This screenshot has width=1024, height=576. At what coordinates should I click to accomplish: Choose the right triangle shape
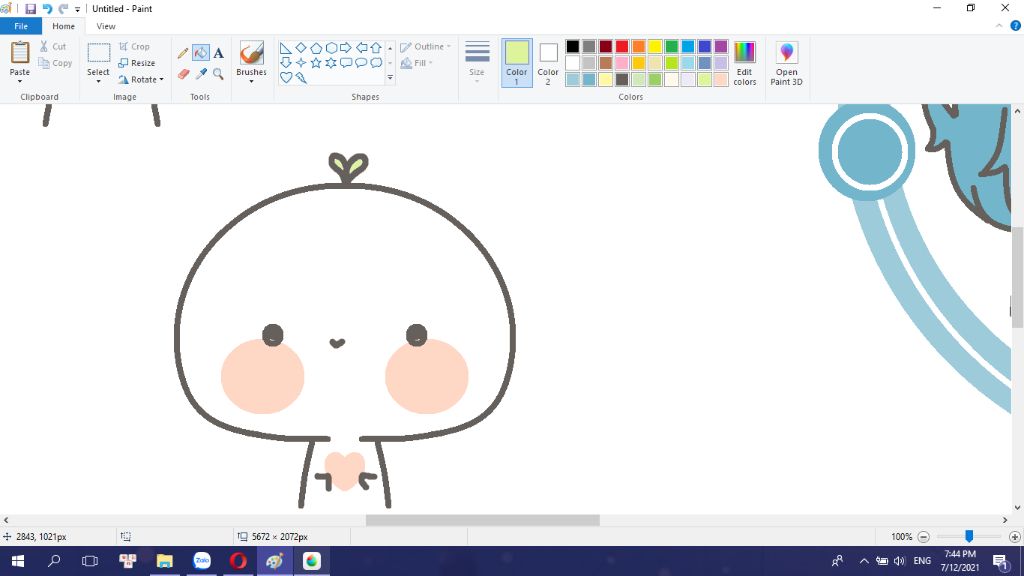coord(285,48)
